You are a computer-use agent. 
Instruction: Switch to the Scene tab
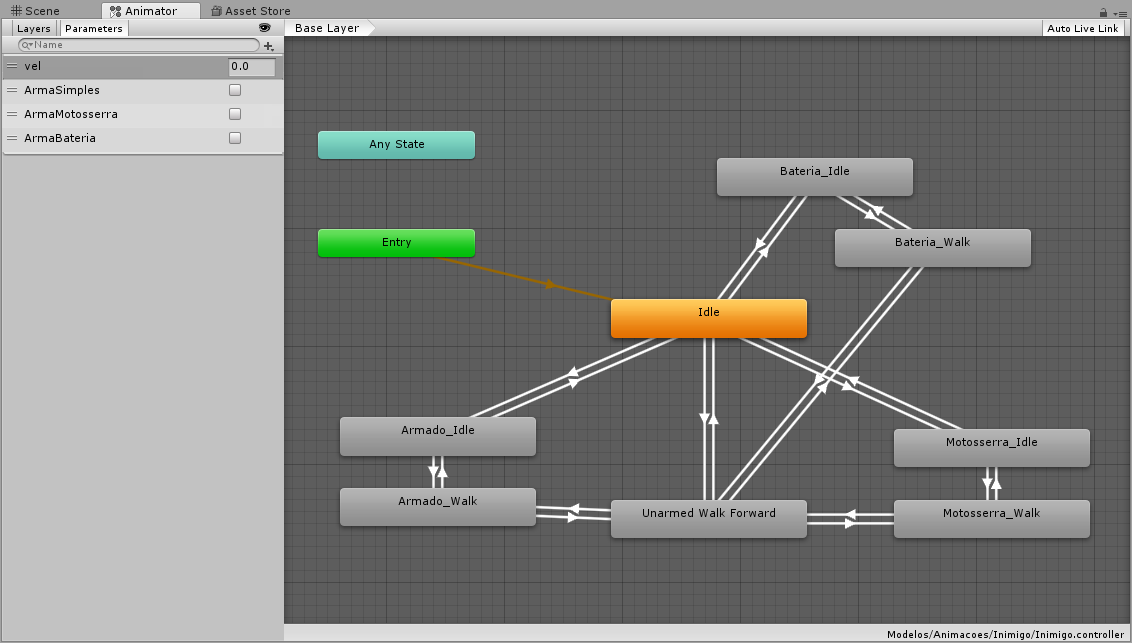click(35, 11)
